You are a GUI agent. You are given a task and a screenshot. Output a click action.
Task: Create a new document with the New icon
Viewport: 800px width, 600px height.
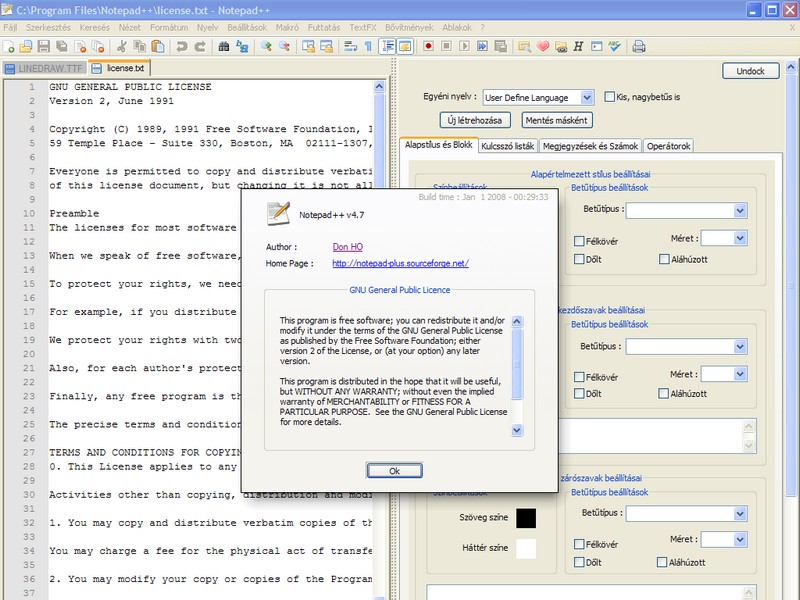(x=9, y=47)
